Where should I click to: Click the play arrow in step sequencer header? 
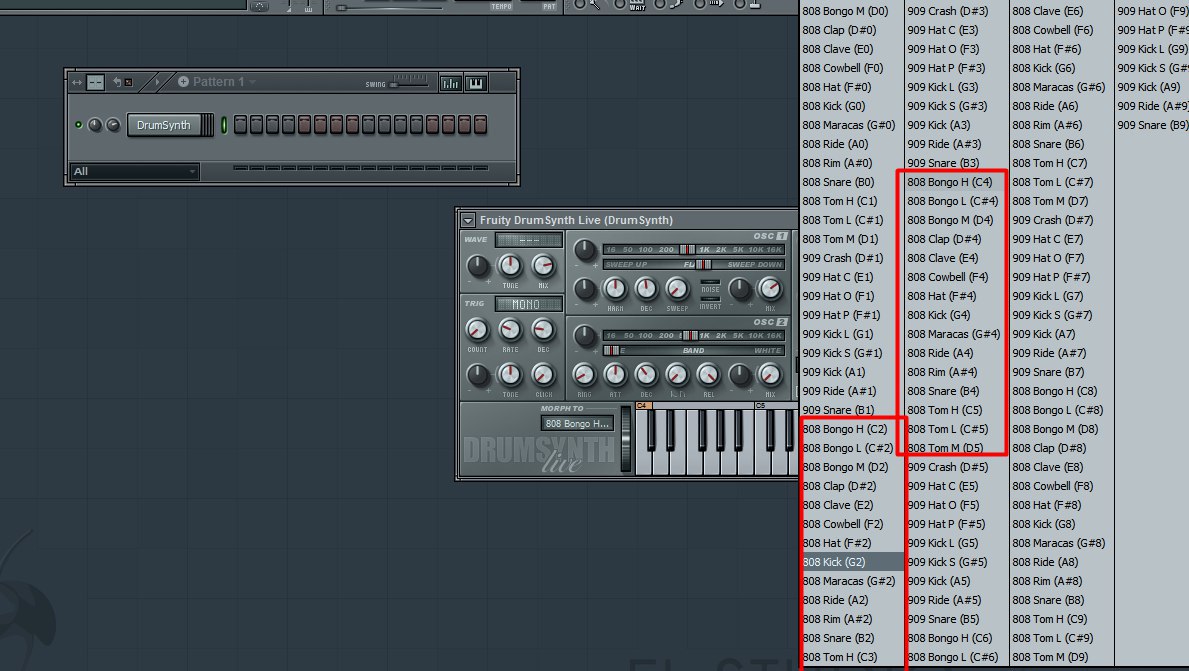157,82
